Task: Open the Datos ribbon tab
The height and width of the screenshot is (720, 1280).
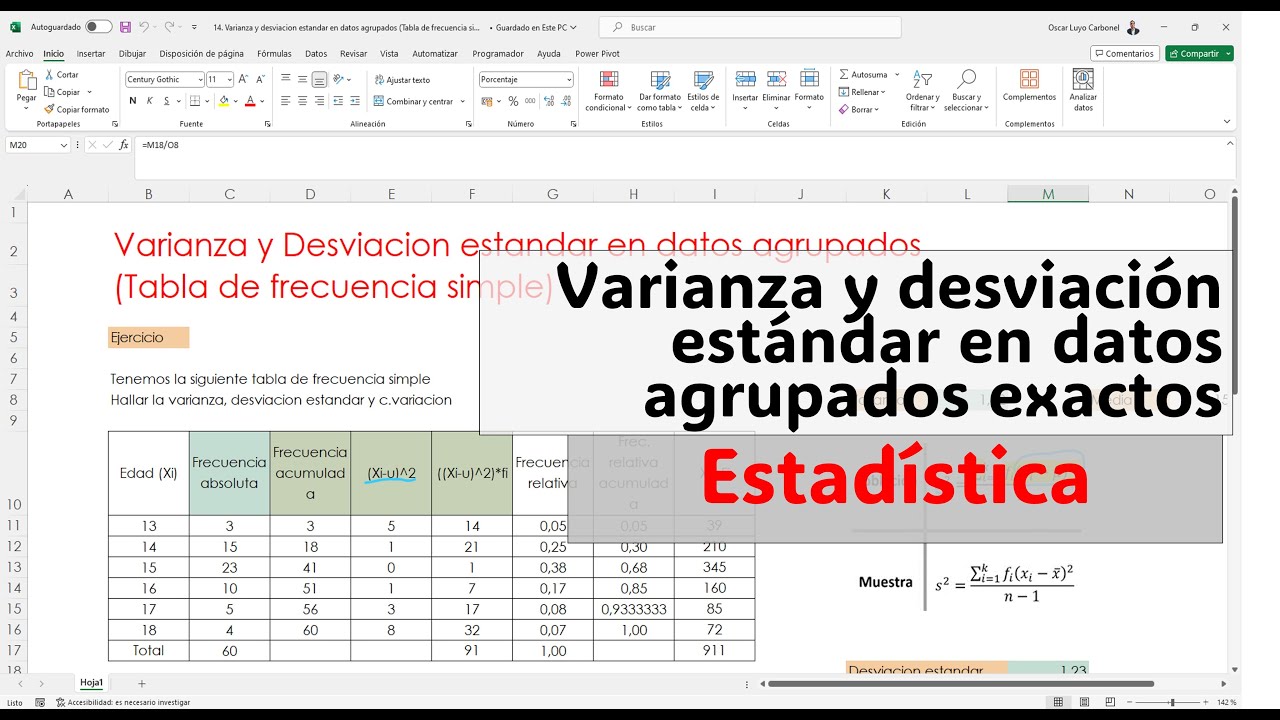Action: [316, 54]
